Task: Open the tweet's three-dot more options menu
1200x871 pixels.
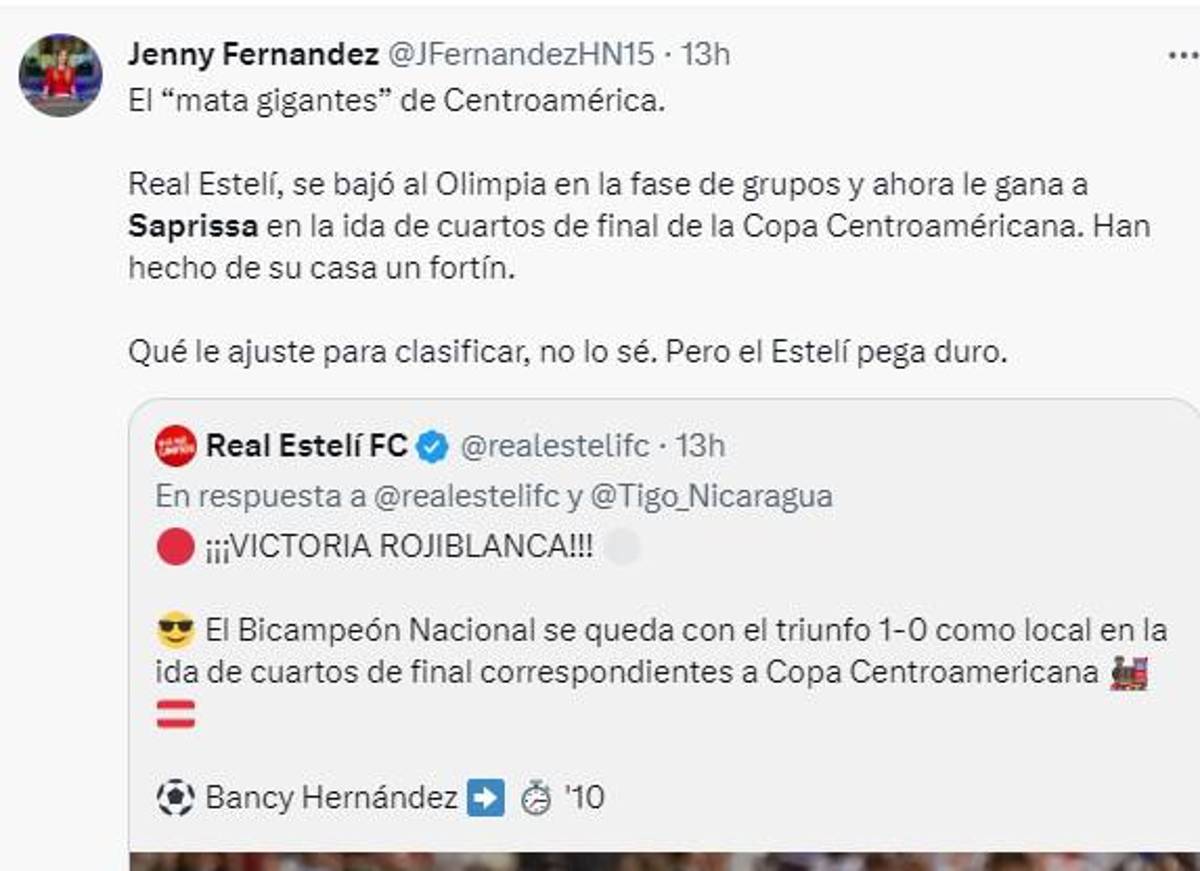Action: [x=1182, y=56]
